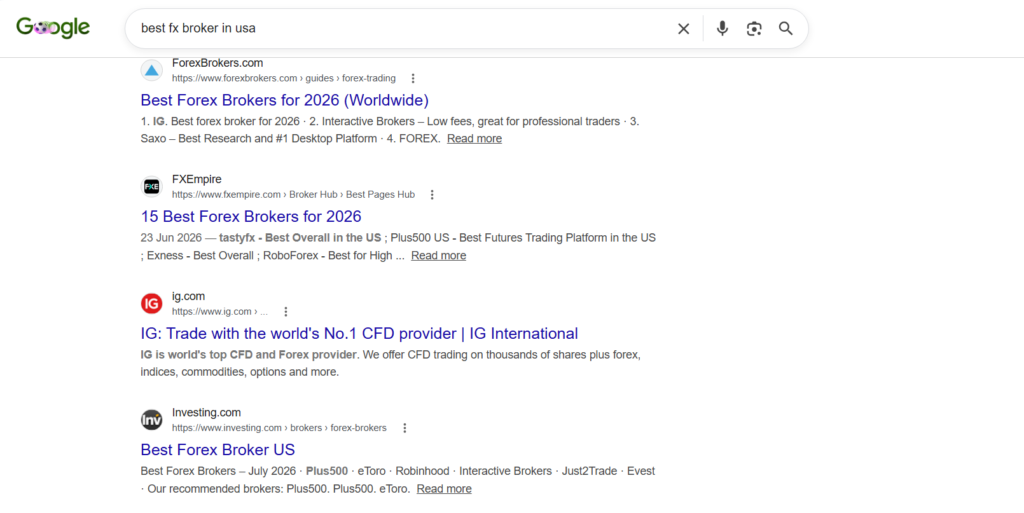Click the 'ForexBrokers.com' site name
Screen dimensions: 1024x513
pos(217,63)
